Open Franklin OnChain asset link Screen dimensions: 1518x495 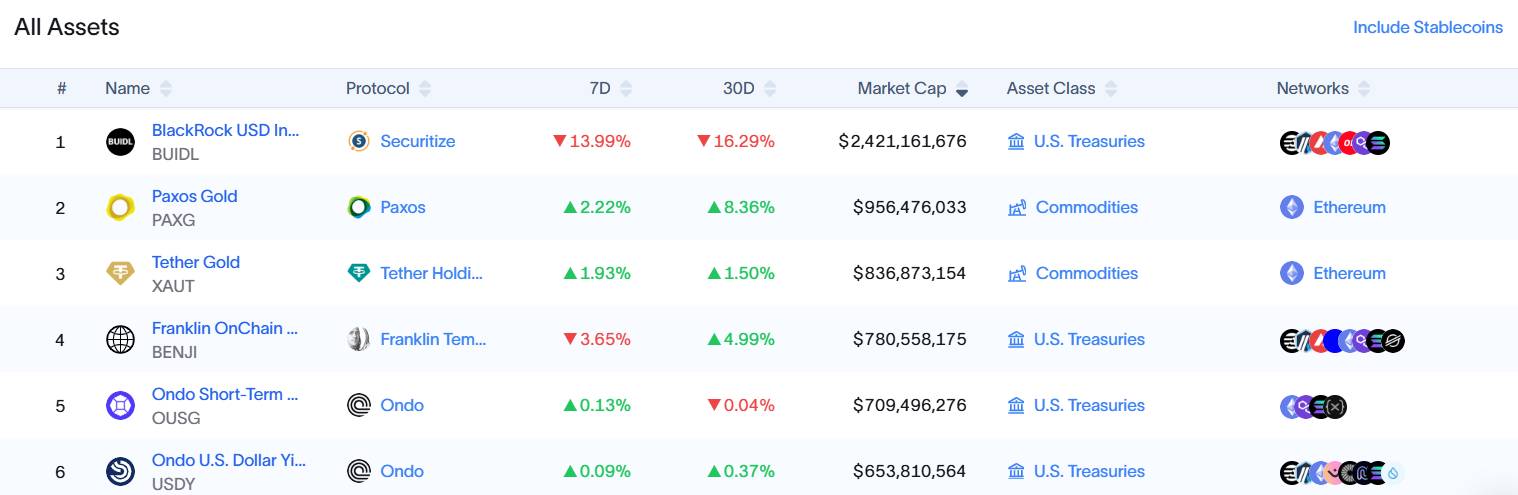224,328
